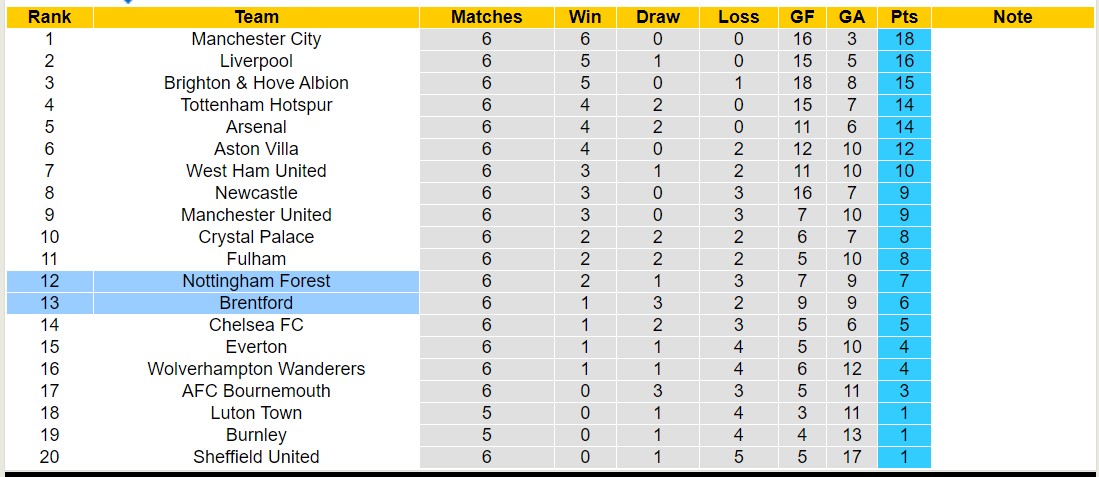Click the Matches column header
1099x477 pixels.
point(486,17)
